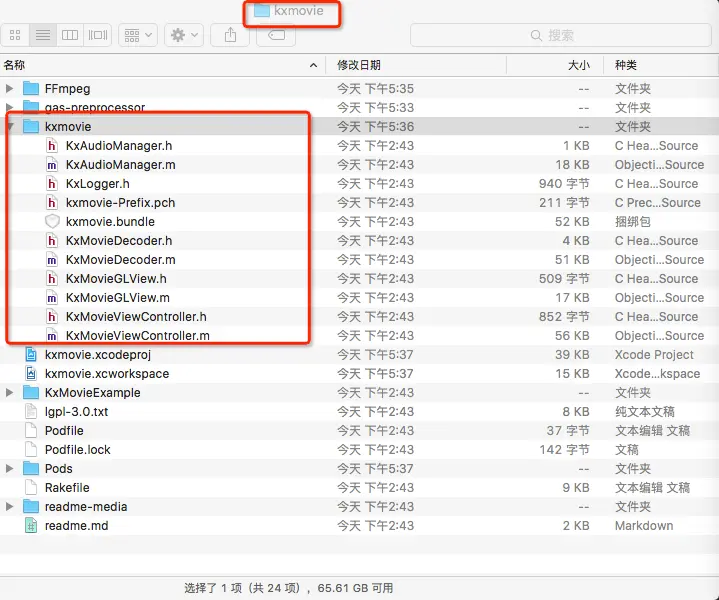Select the kxmovie.bundle icon
Screen dimensions: 719x600
pos(52,222)
